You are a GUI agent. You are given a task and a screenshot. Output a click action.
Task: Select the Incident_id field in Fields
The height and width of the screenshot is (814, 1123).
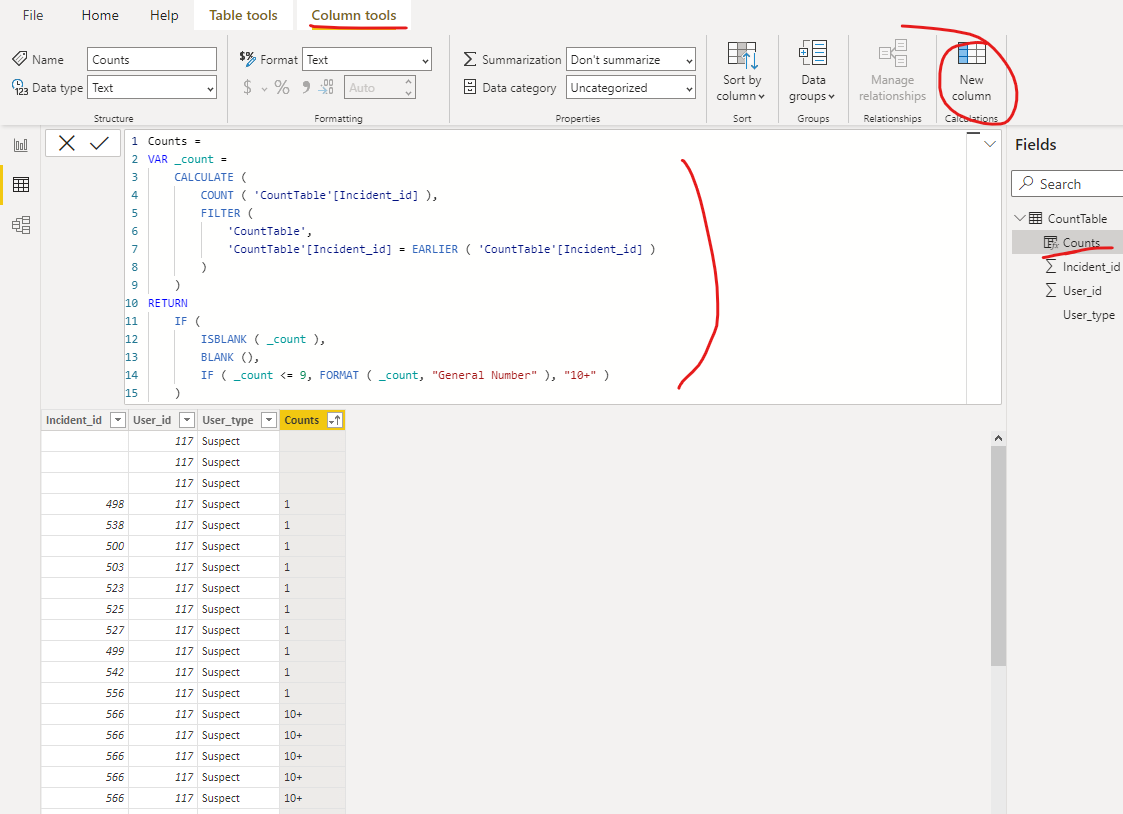pos(1091,266)
